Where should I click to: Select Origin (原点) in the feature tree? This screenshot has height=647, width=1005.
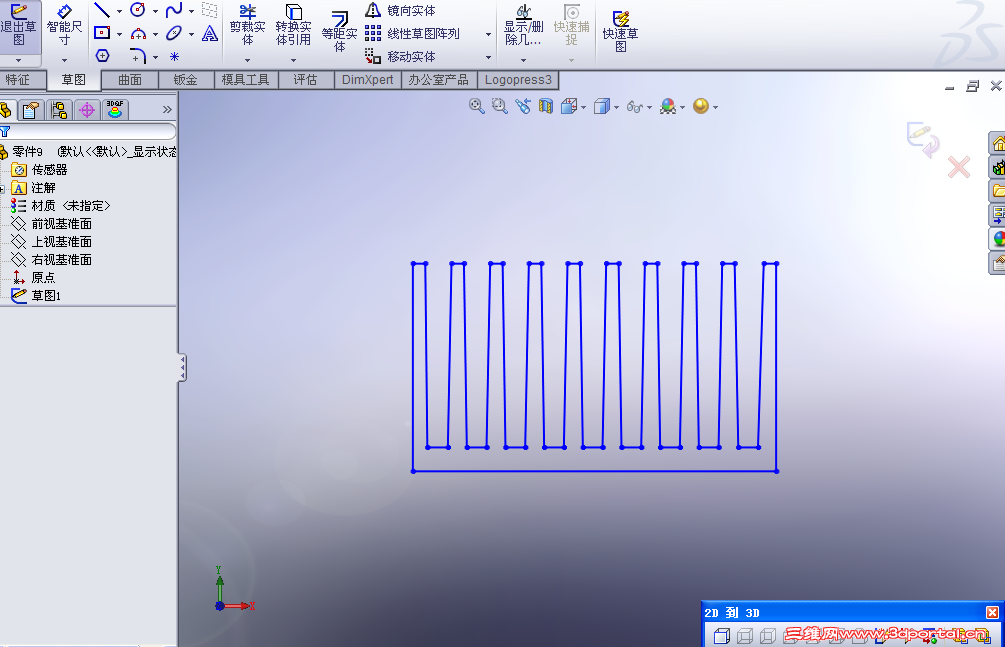[34, 278]
